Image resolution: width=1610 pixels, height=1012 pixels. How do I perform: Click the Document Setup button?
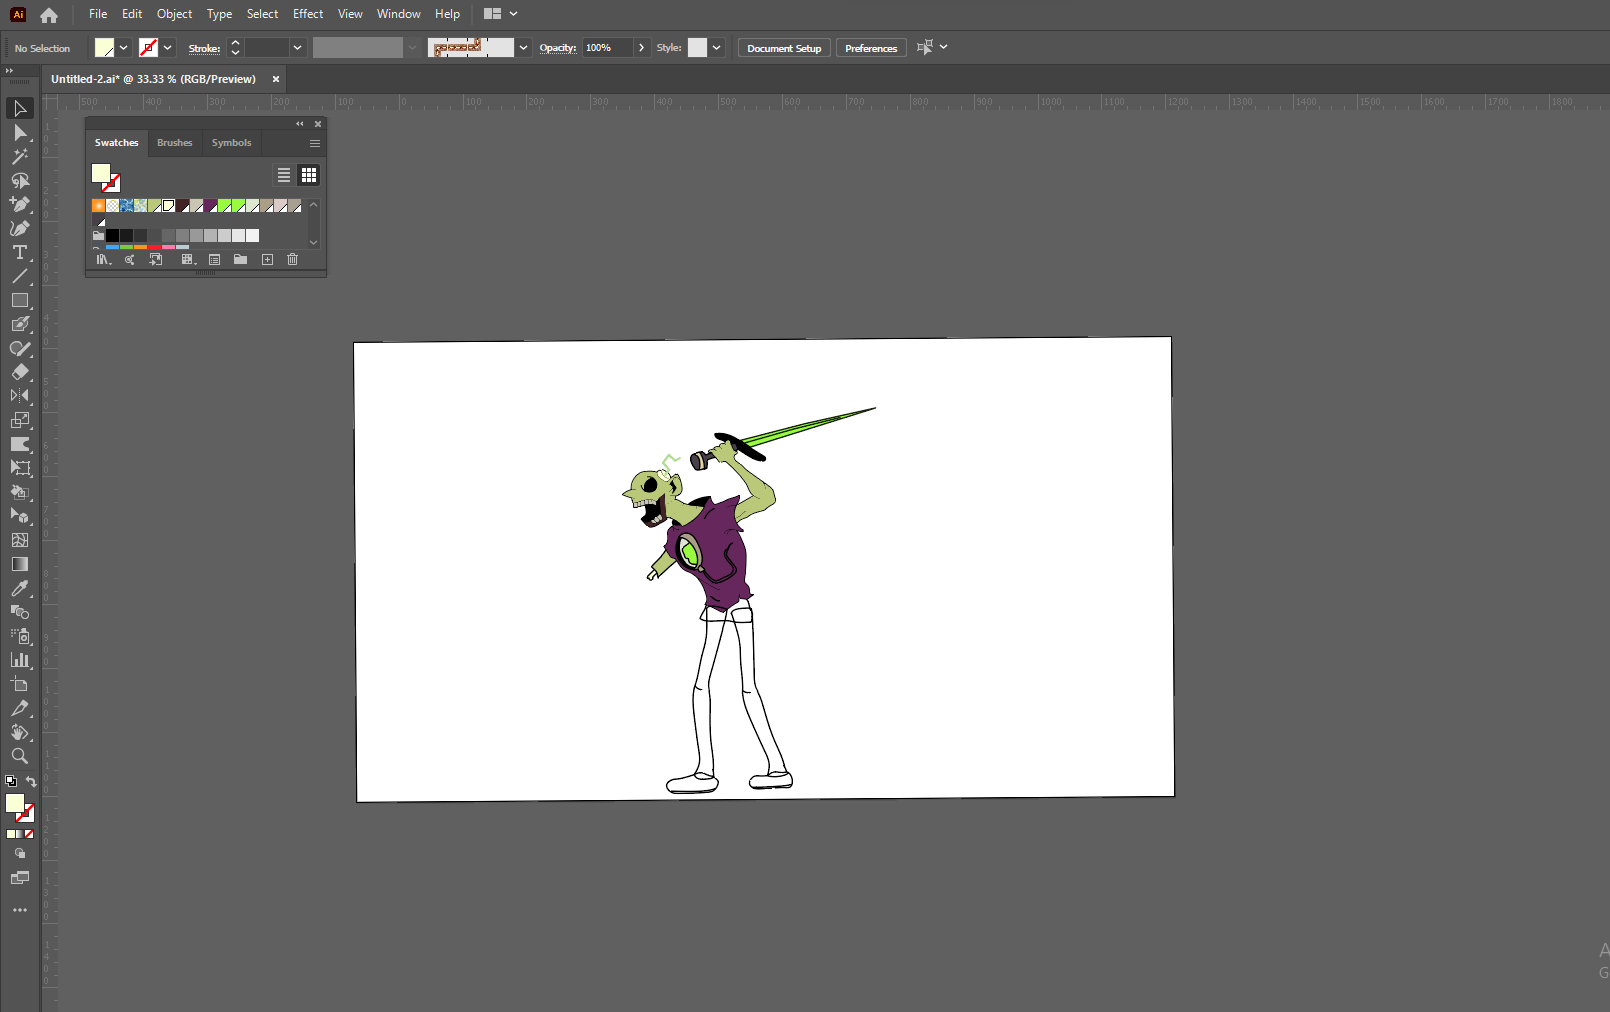pos(784,48)
